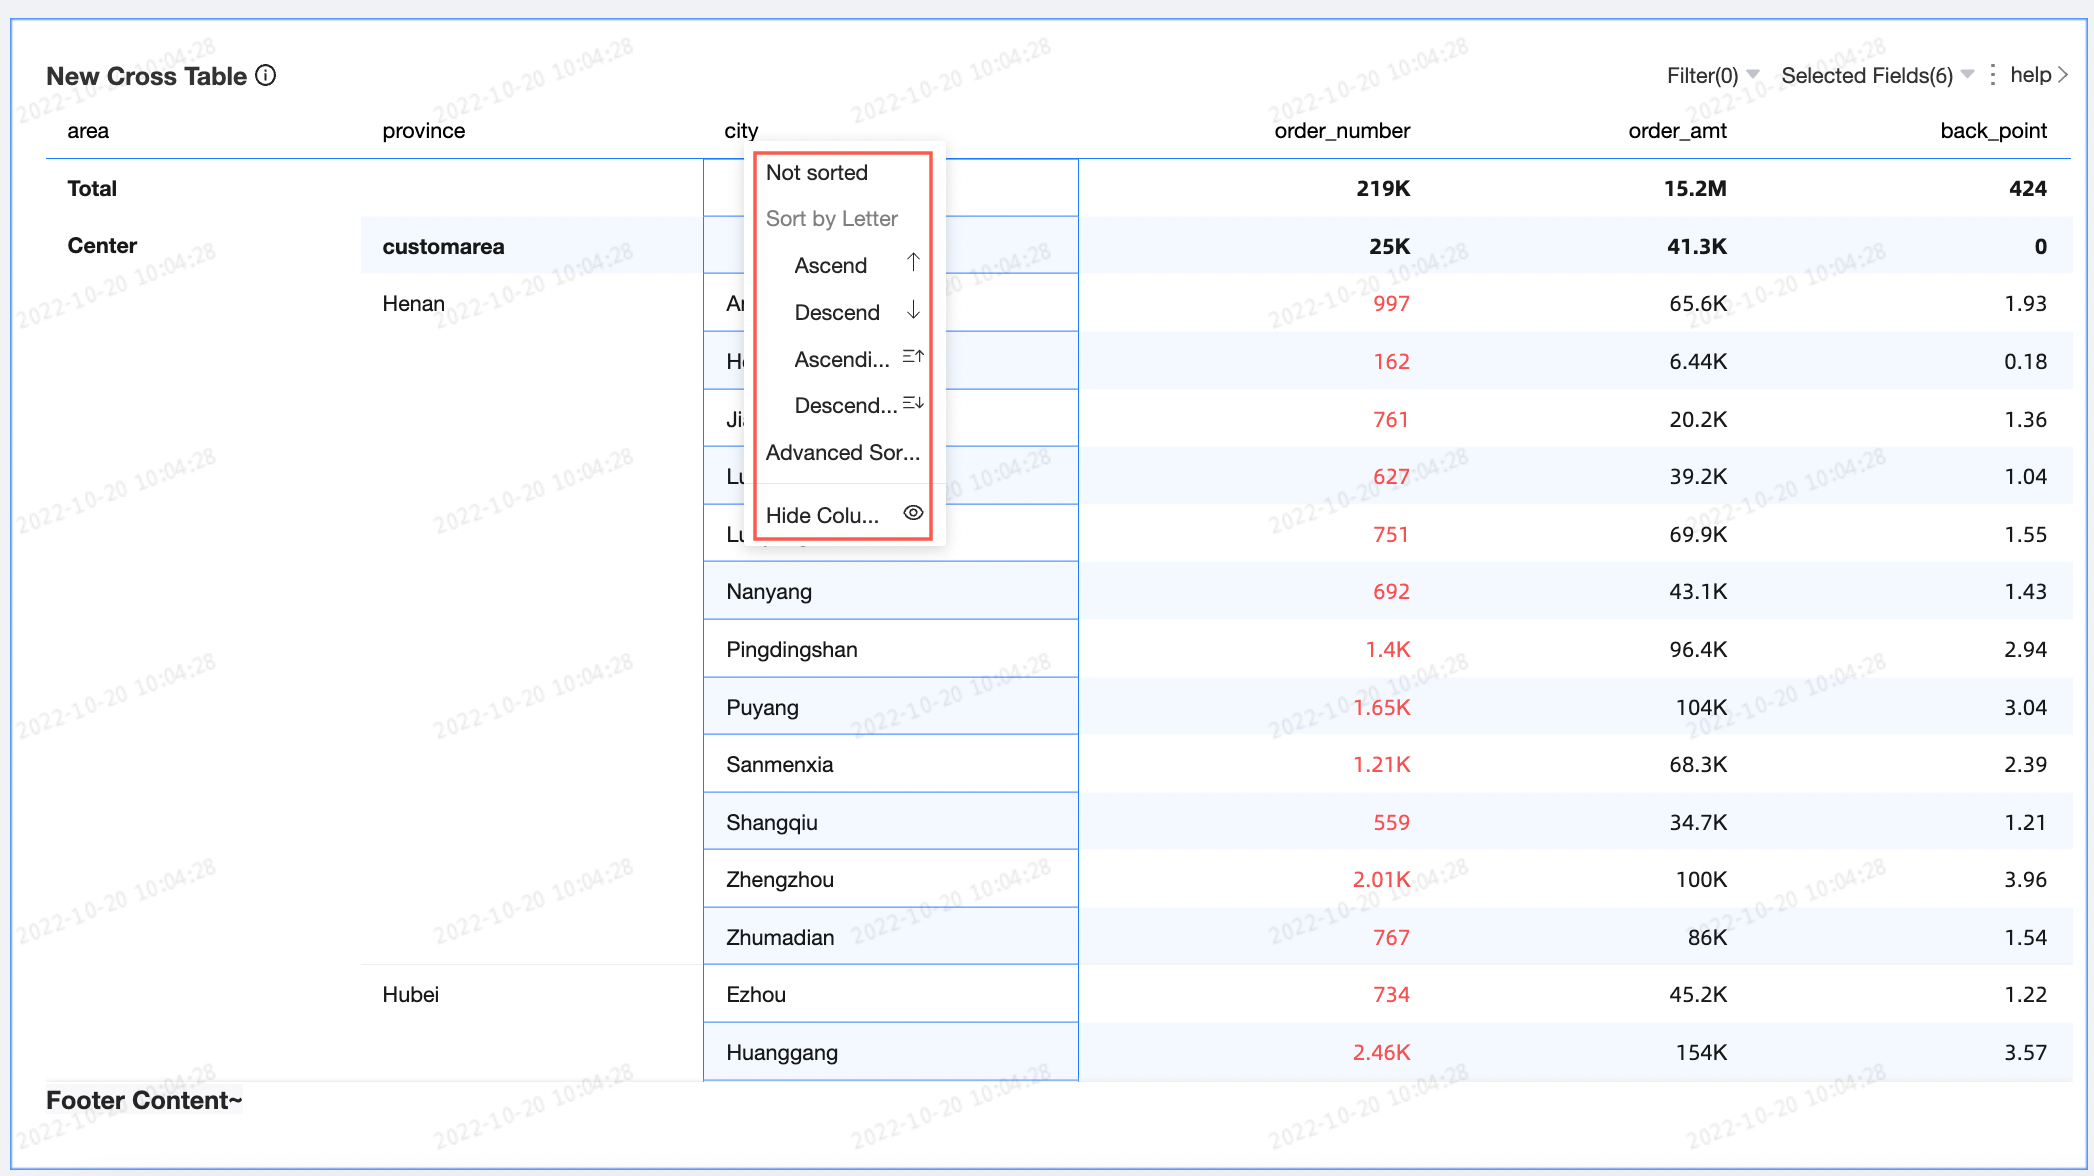This screenshot has width=2094, height=1176.
Task: Select Not sorted in the sort menu
Action: point(817,173)
